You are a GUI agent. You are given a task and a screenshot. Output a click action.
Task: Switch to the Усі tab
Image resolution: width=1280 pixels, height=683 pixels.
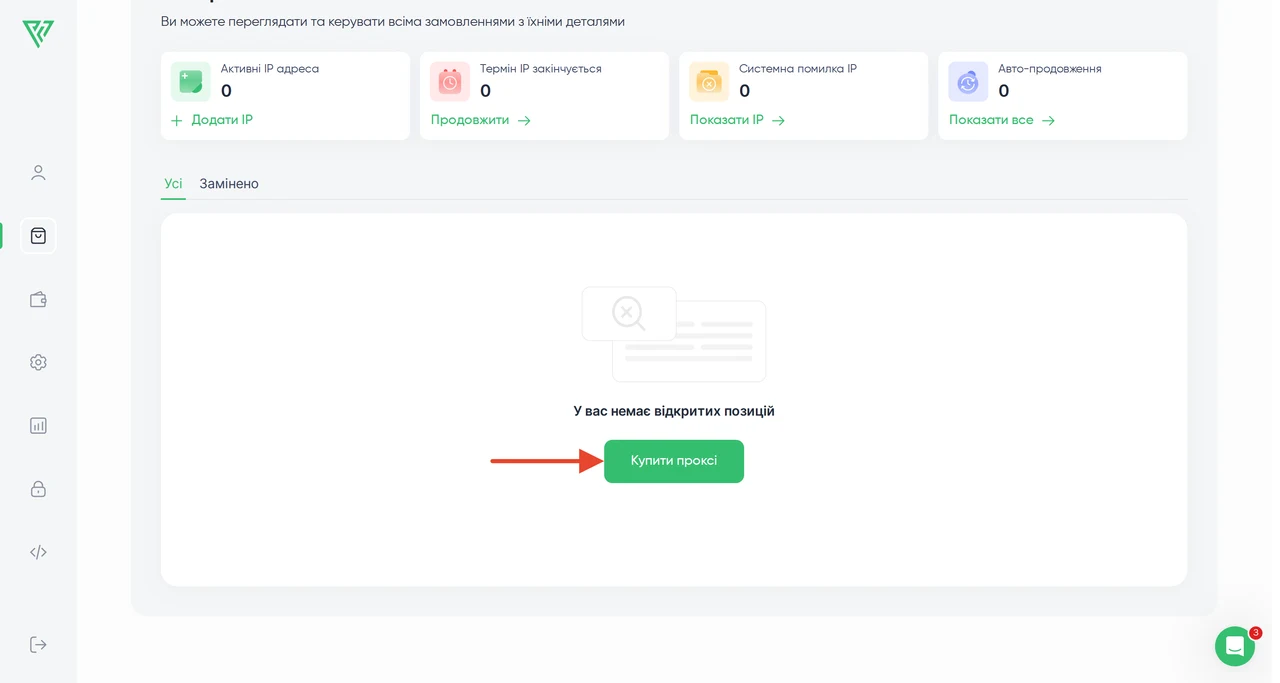[173, 184]
